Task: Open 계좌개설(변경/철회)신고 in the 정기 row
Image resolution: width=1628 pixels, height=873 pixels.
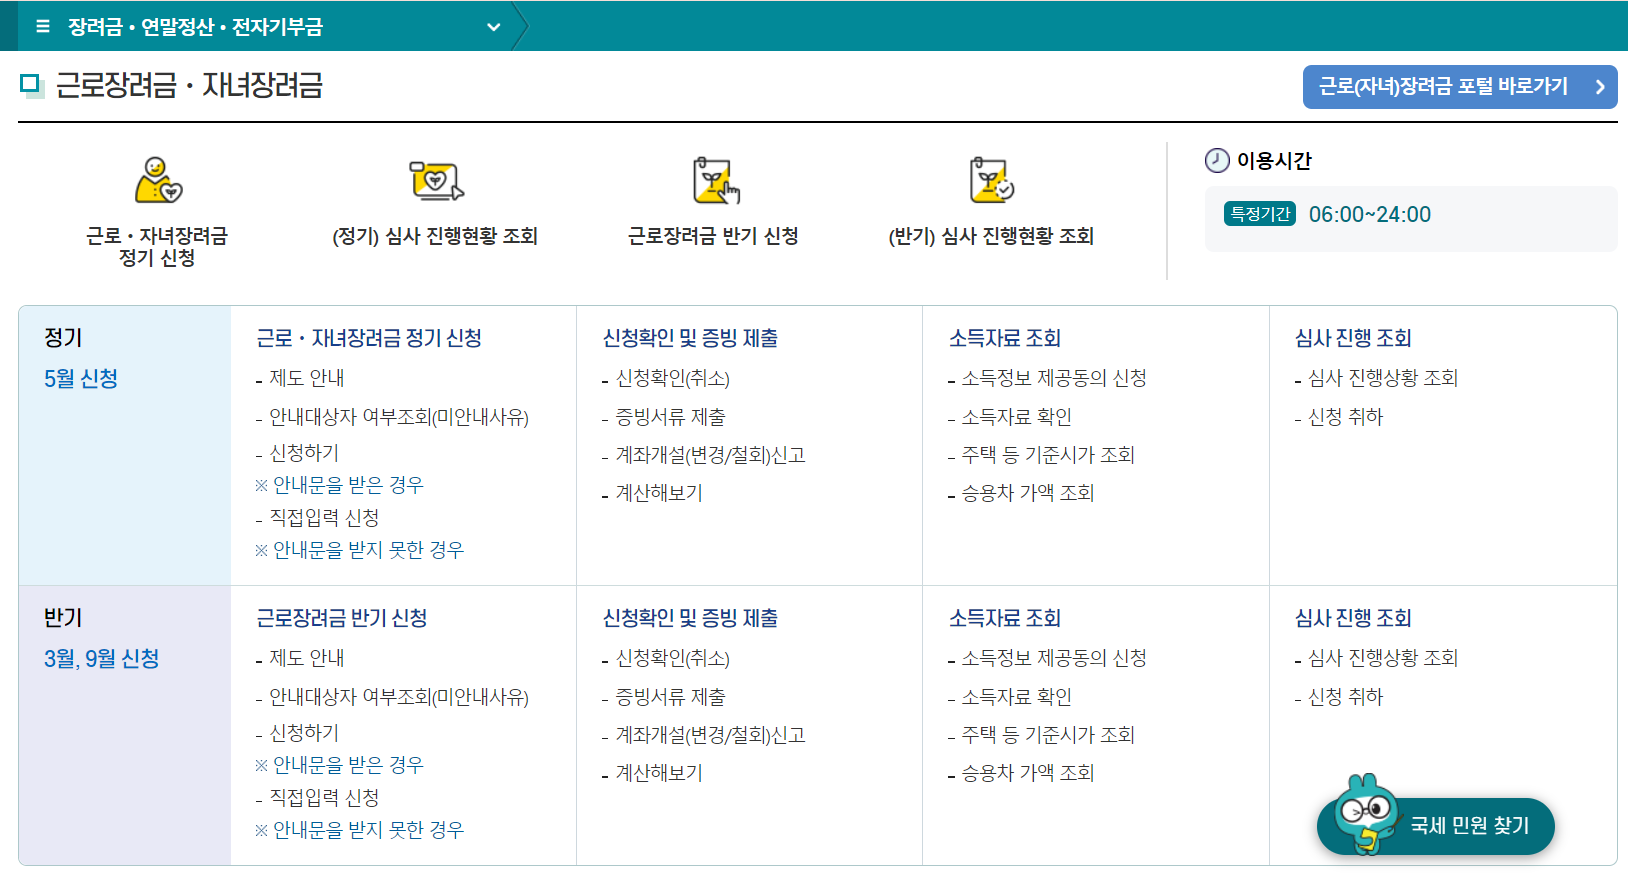Action: (710, 455)
